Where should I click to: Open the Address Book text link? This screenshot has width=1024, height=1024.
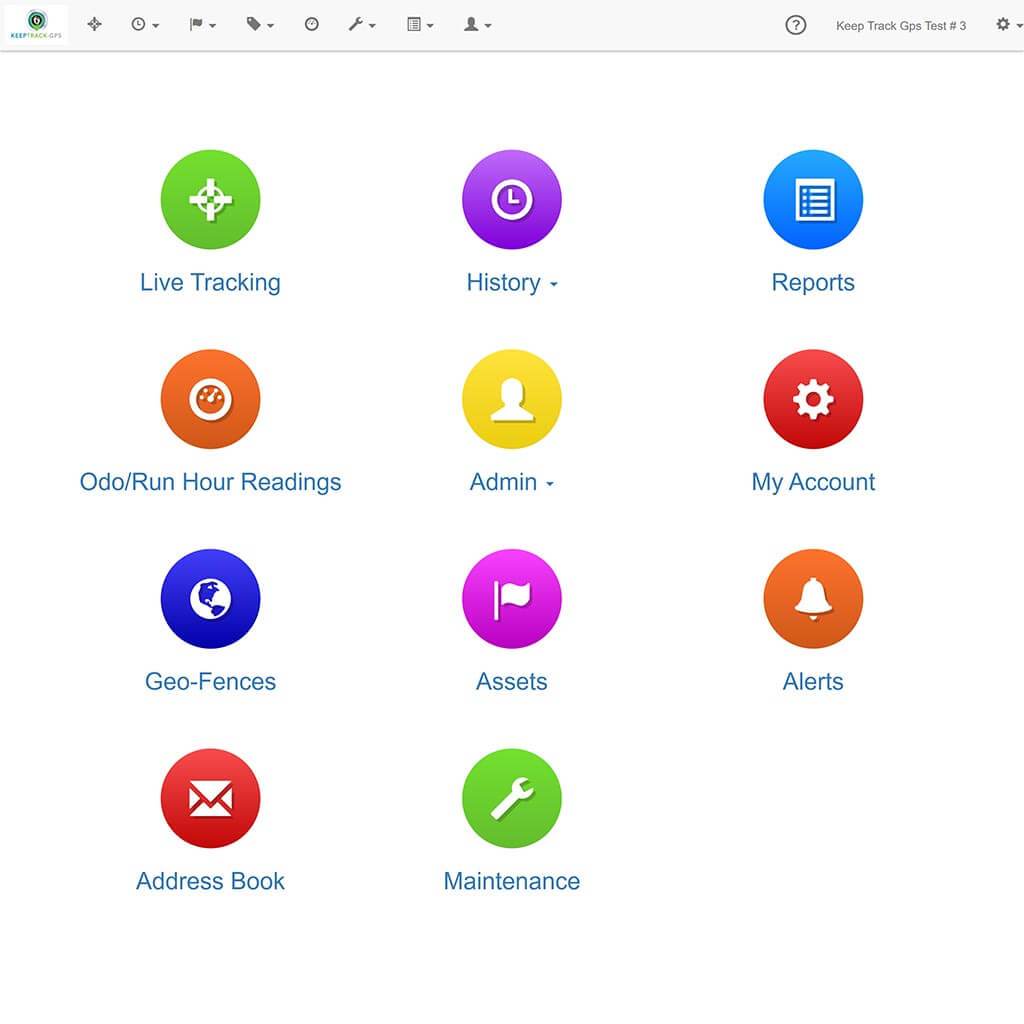(210, 882)
